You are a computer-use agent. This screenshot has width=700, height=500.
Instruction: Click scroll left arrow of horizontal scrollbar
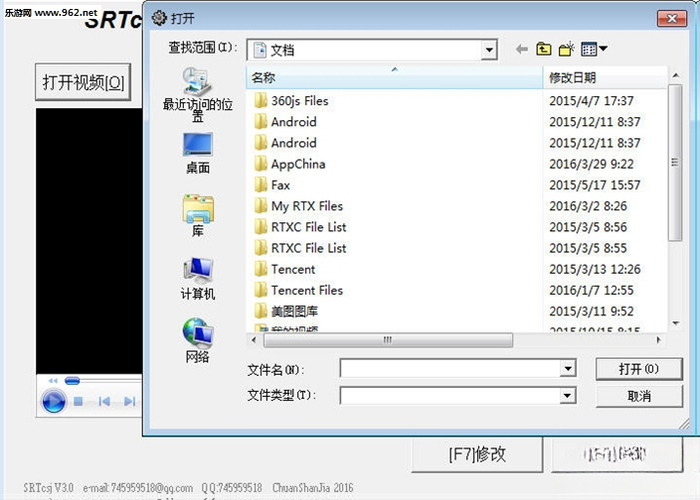coord(254,340)
